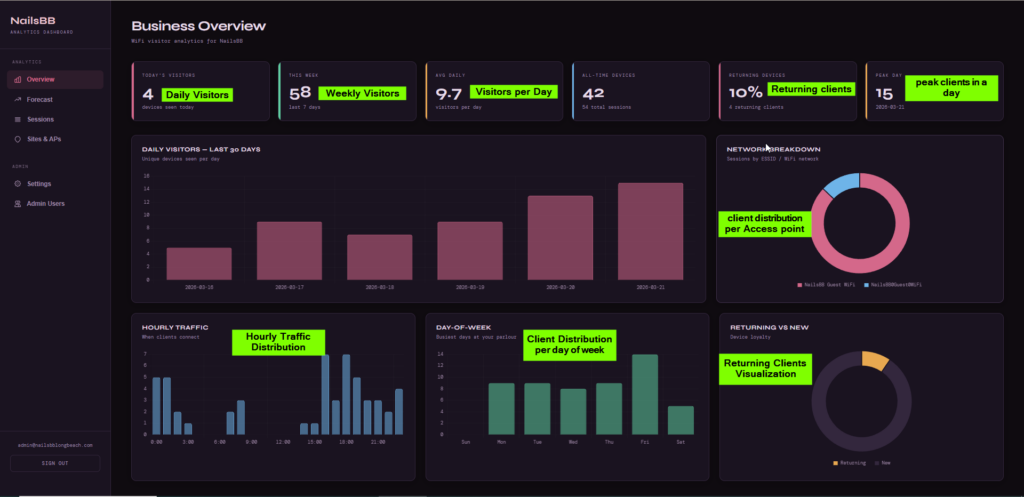Open the Sessions section
This screenshot has width=1024, height=497.
[x=55, y=120]
